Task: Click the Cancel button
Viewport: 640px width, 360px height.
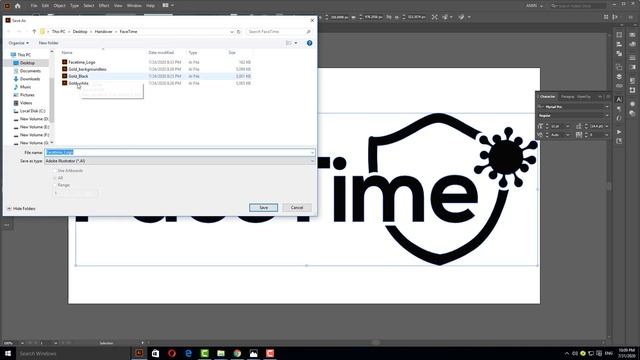Action: [x=297, y=207]
